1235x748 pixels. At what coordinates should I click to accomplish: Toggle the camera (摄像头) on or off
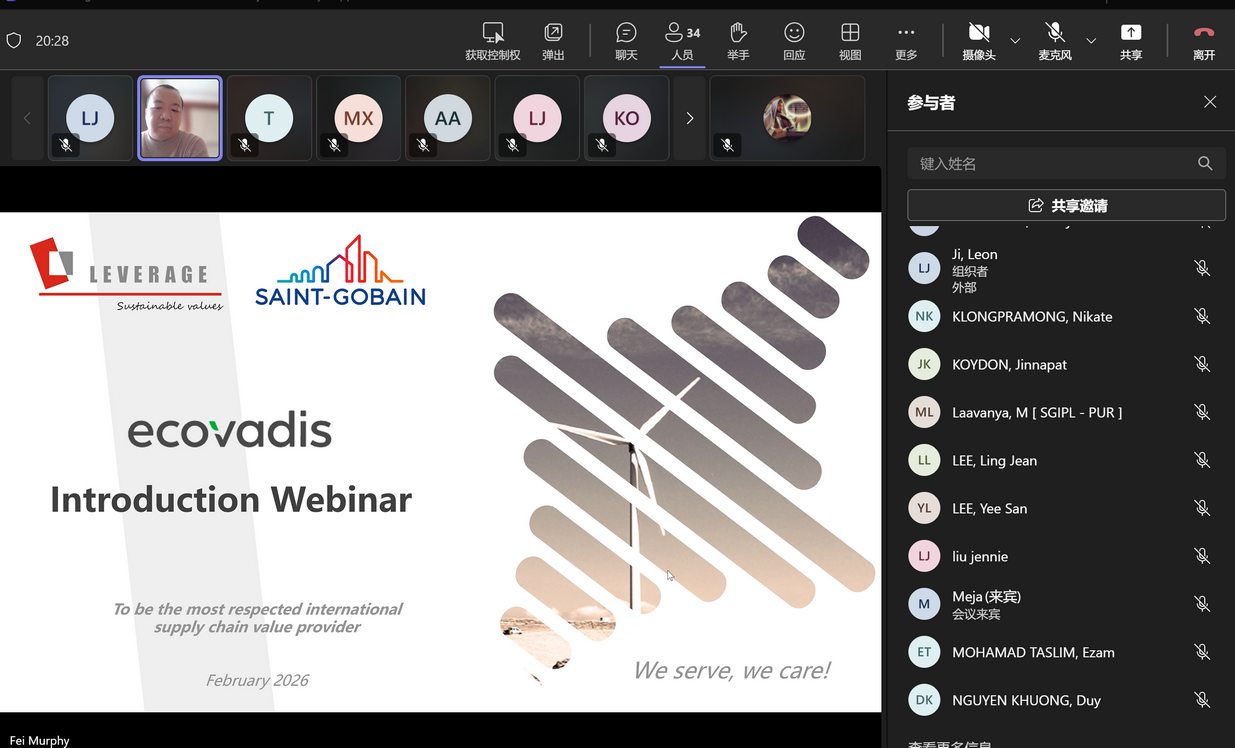pyautogui.click(x=978, y=41)
